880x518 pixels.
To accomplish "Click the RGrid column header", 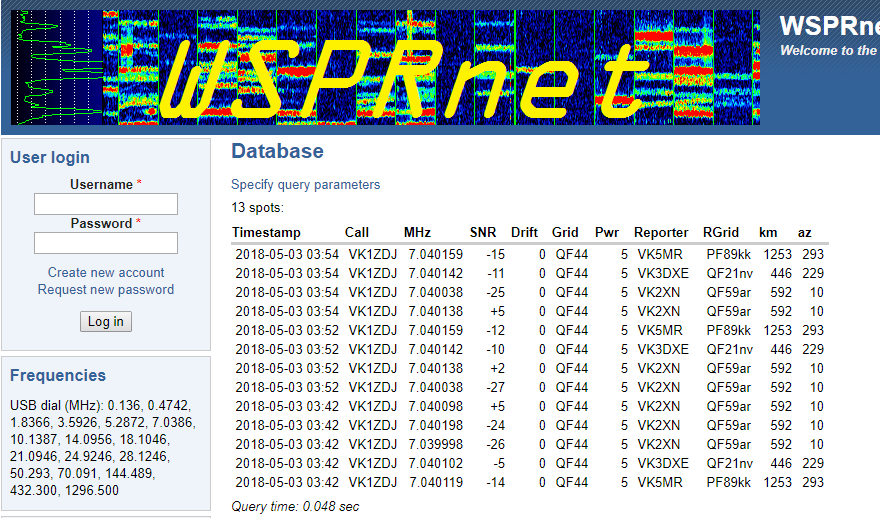I will tap(721, 232).
